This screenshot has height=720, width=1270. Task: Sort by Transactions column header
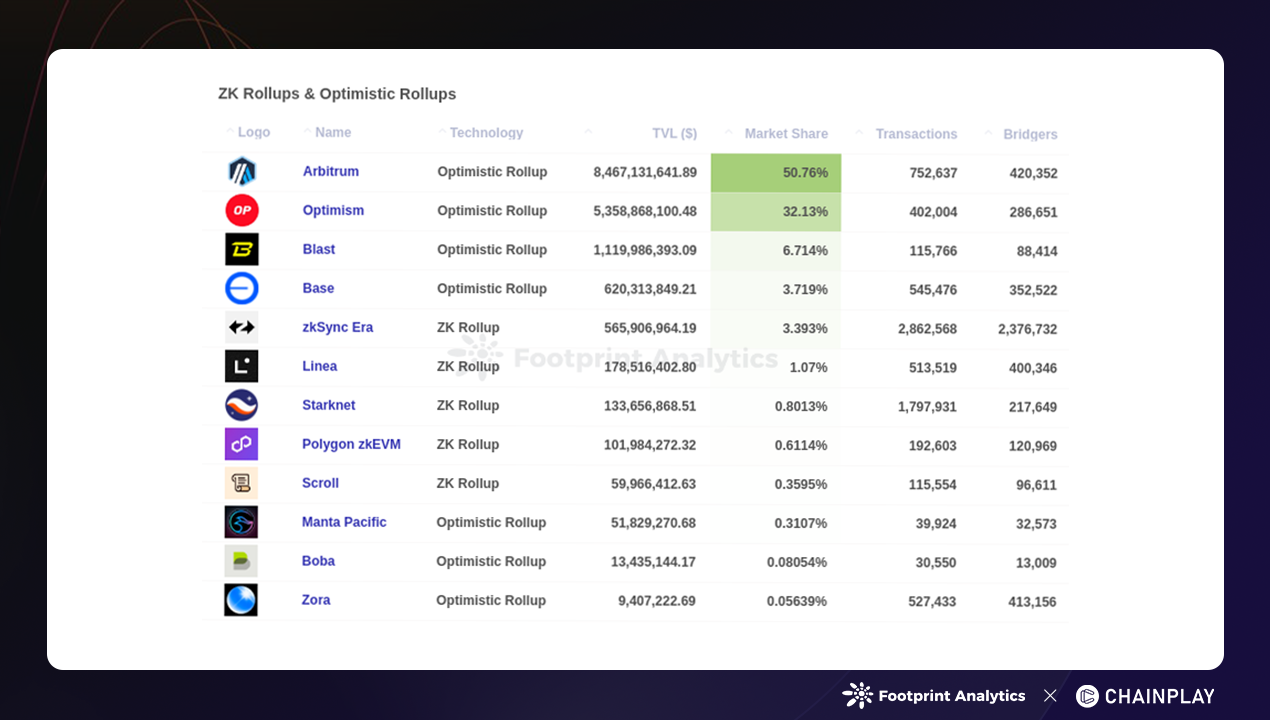tap(915, 134)
